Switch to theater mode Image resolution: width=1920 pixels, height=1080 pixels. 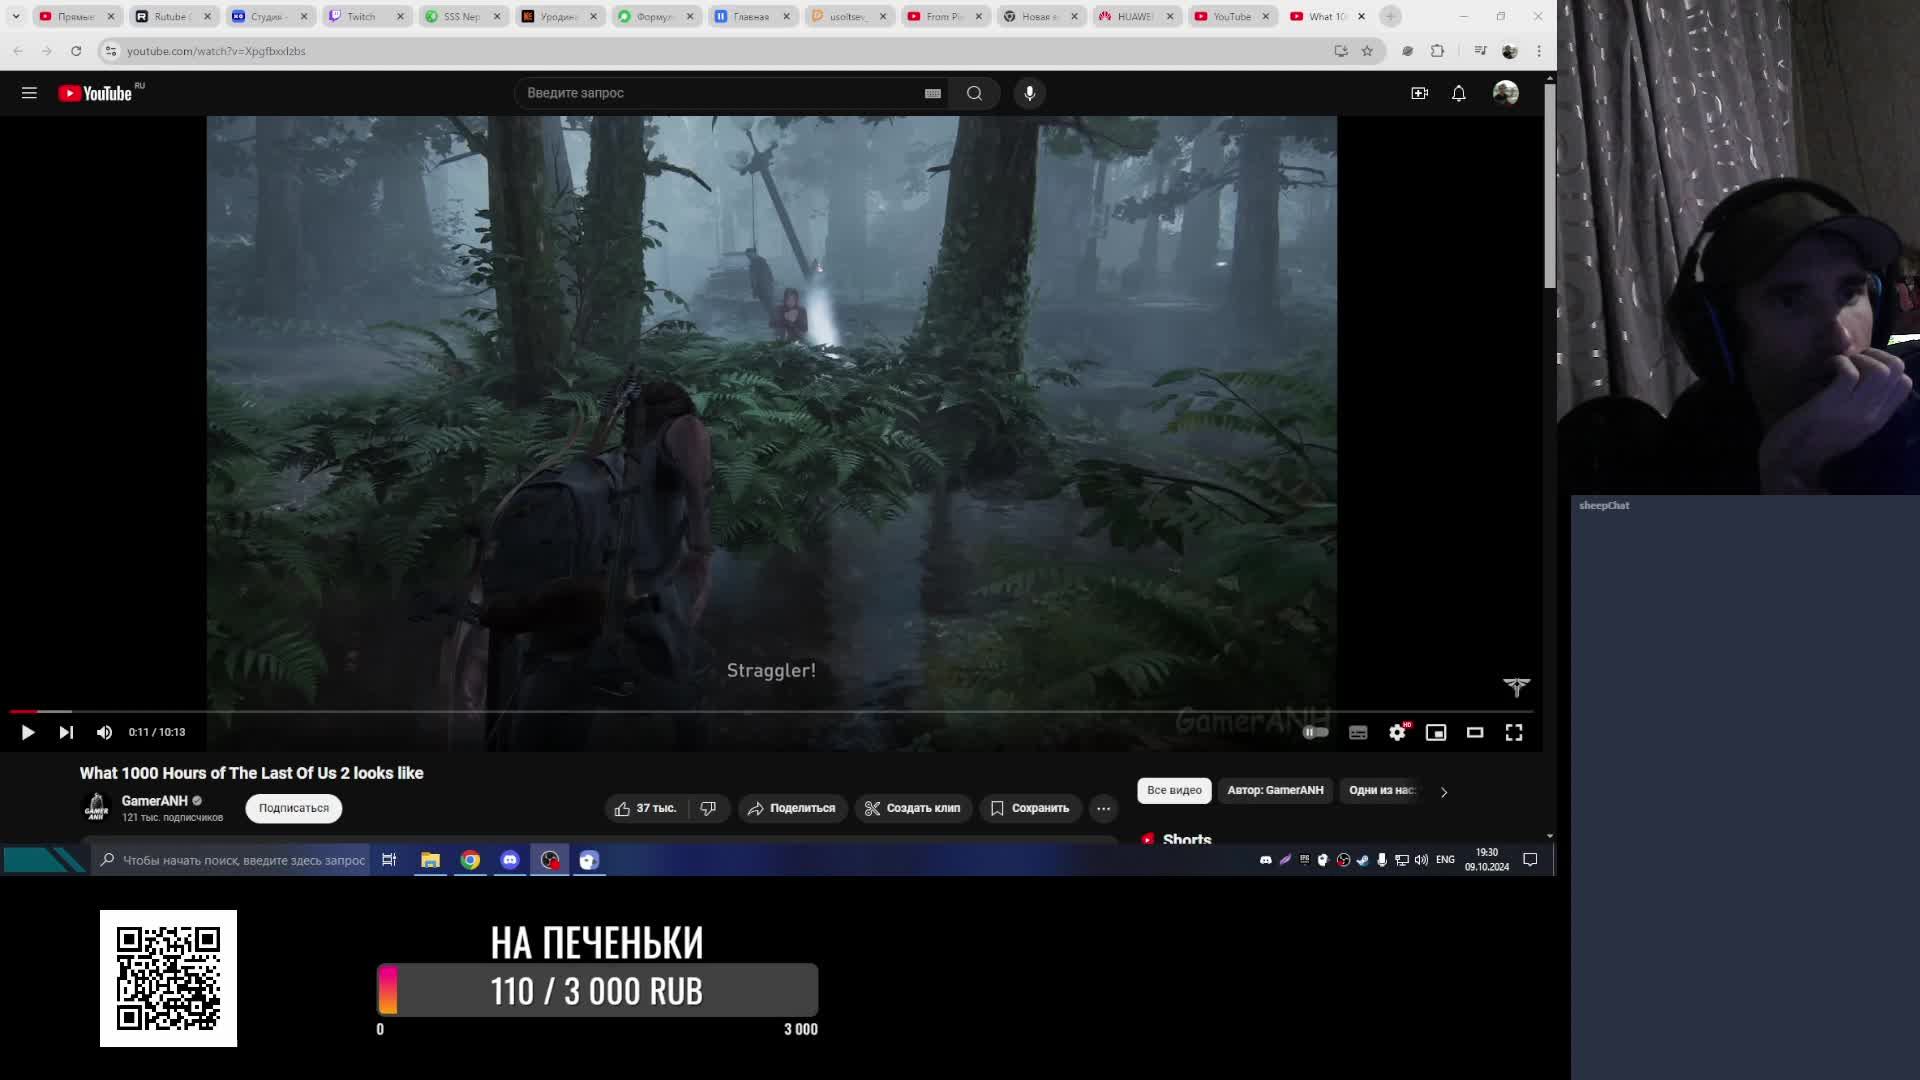(1475, 733)
